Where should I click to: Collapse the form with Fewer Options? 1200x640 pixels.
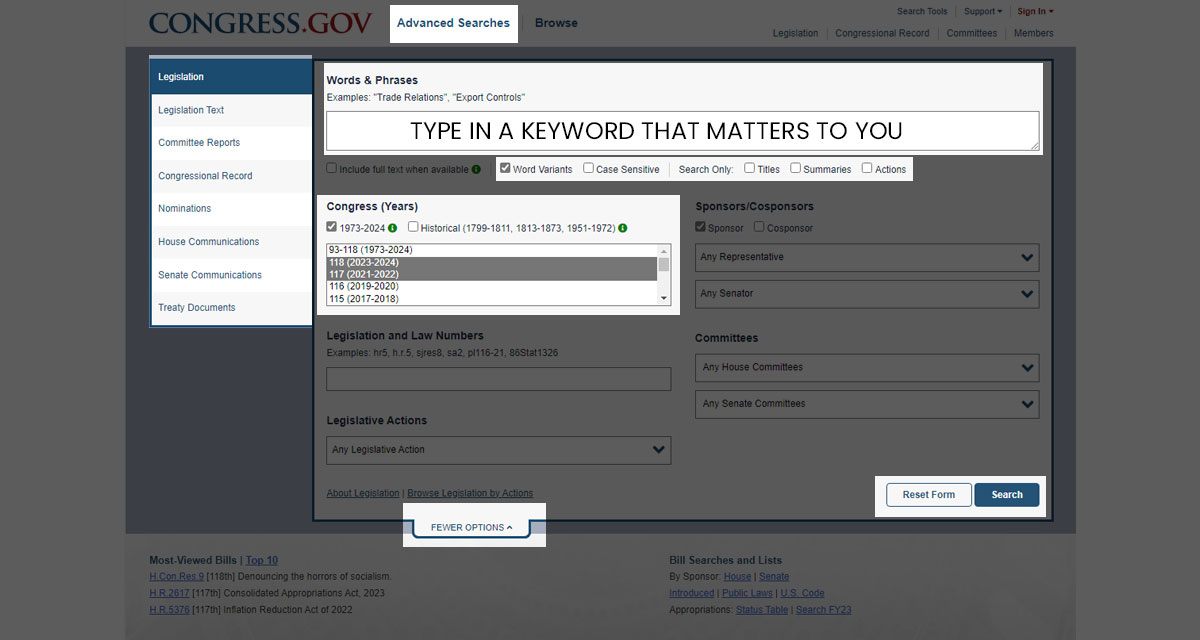coord(472,527)
